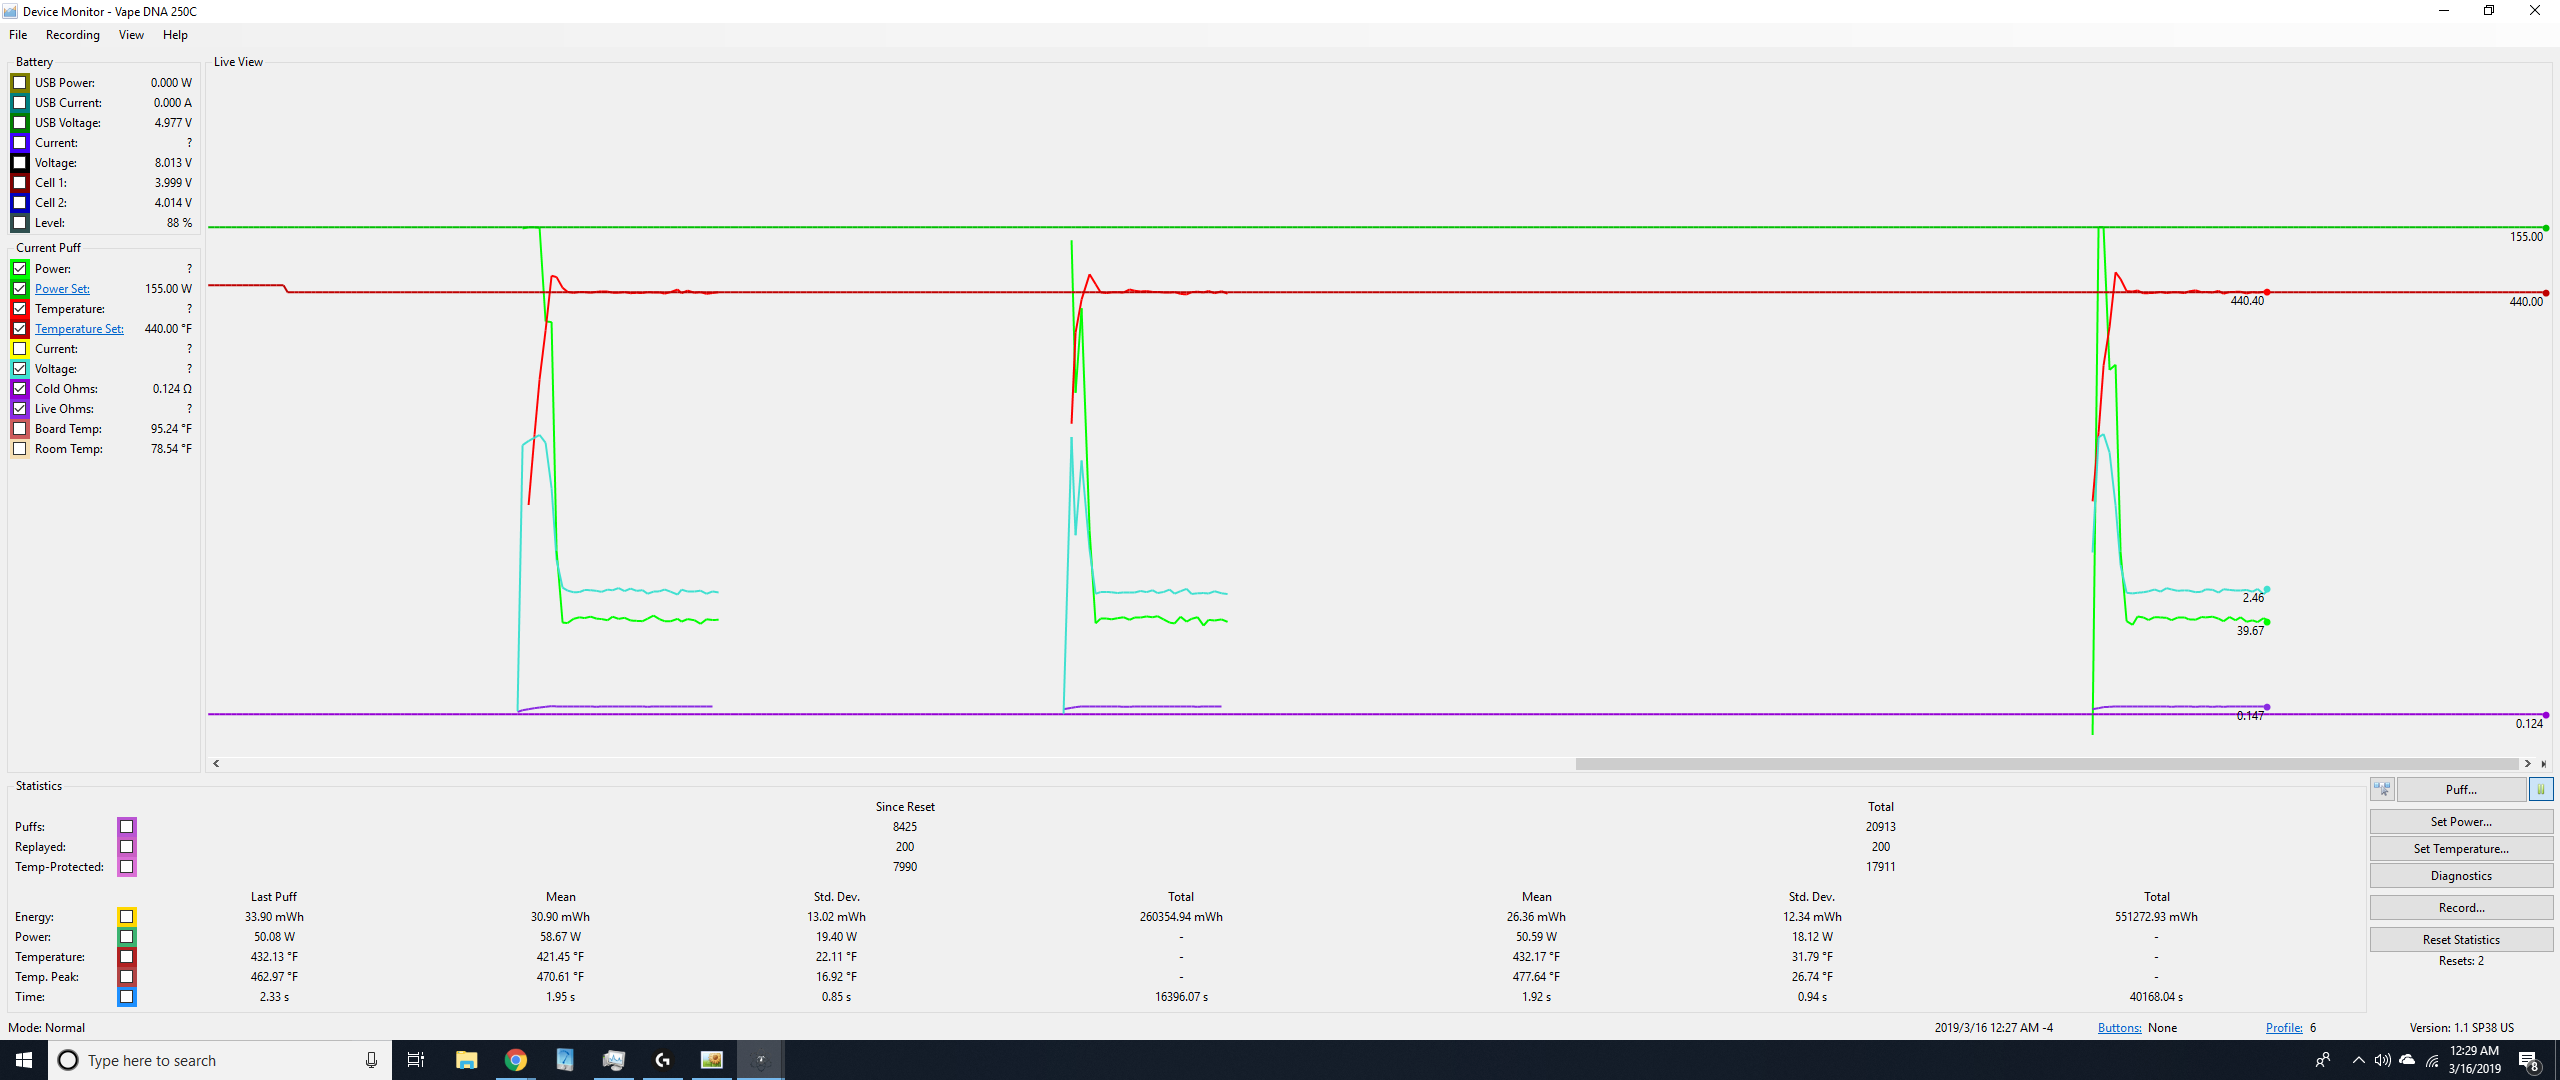Click the pause live view icon
The image size is (2560, 1080).
tap(2541, 790)
